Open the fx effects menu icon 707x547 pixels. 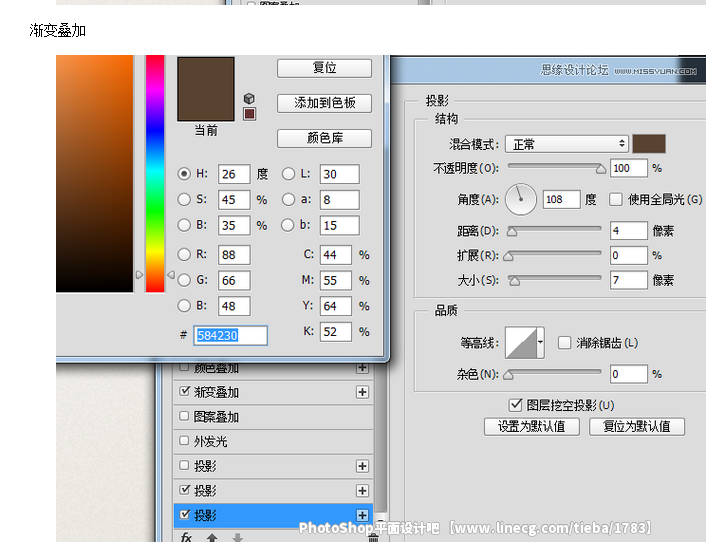pos(186,537)
